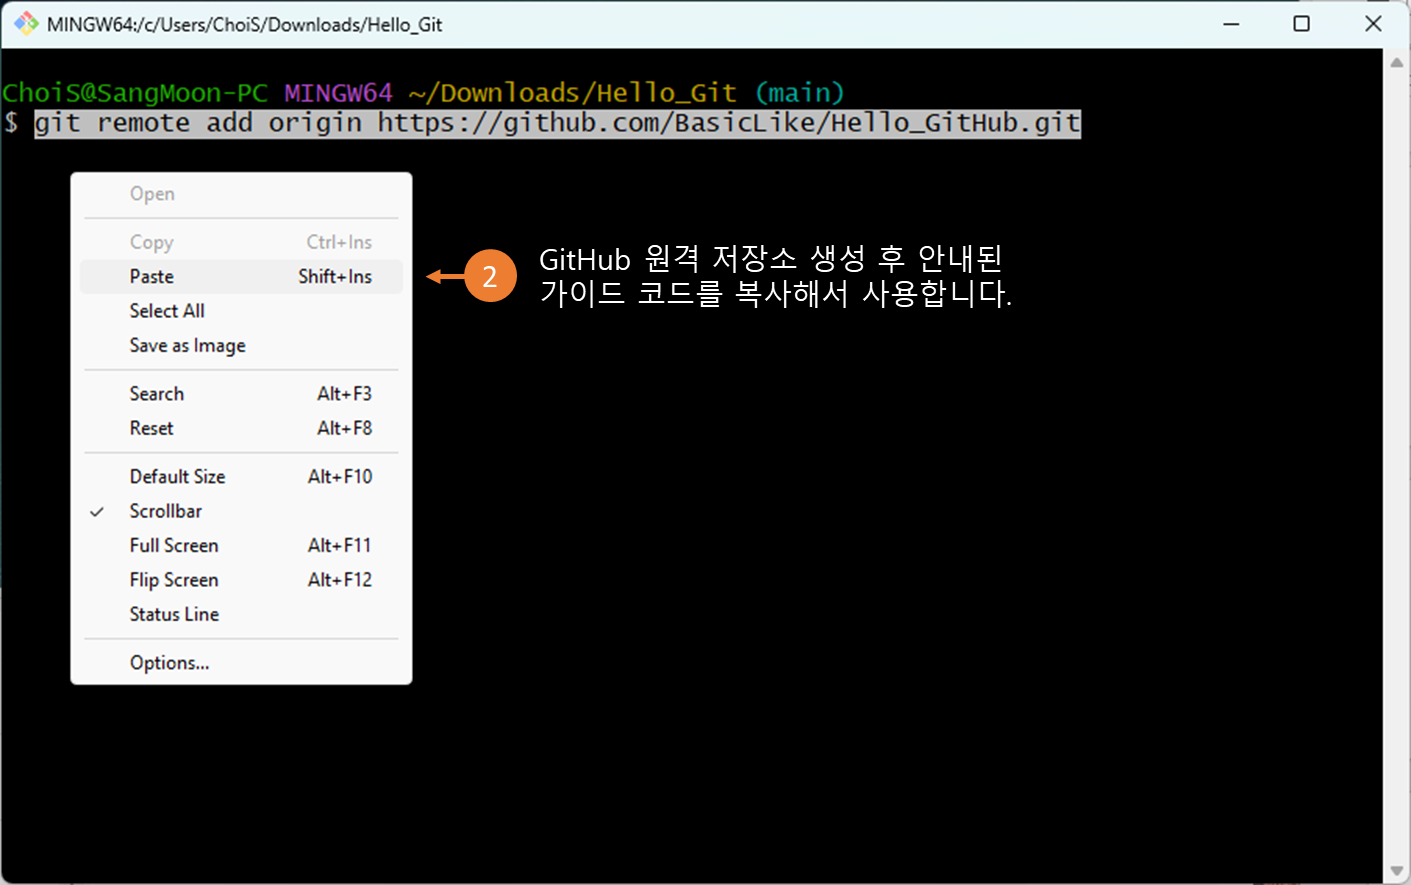Click the purple MINGW64 prompt label
The width and height of the screenshot is (1411, 885).
click(x=338, y=93)
